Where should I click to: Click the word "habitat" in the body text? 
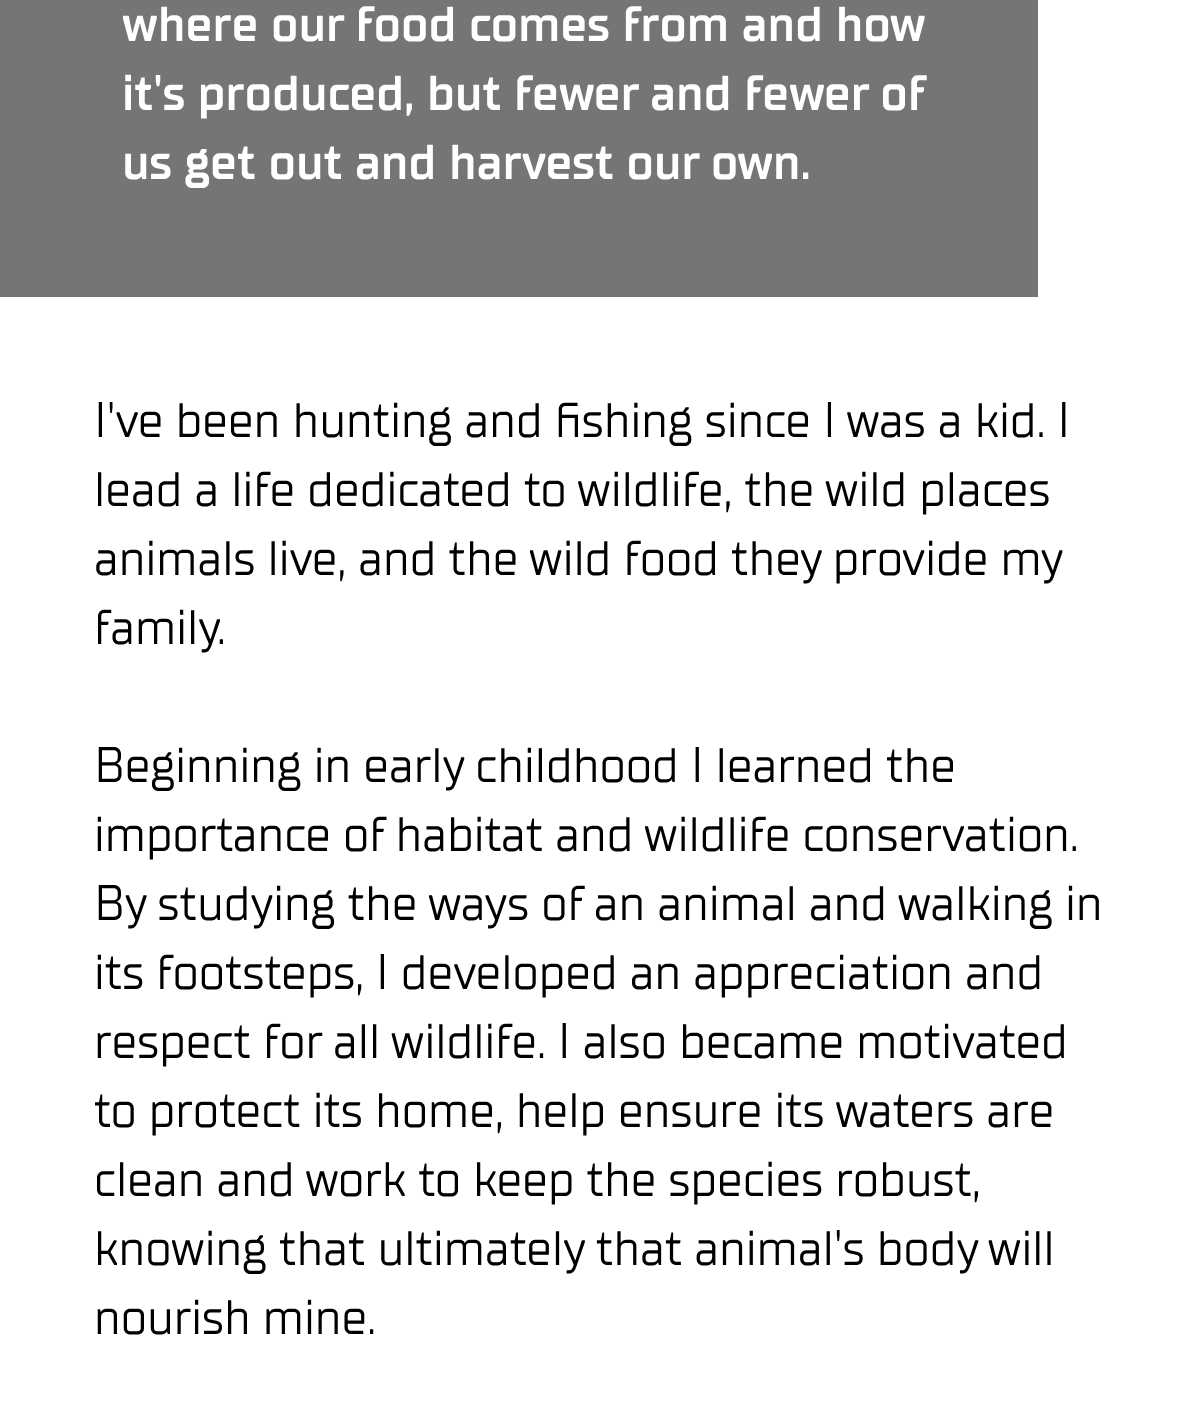tap(469, 835)
